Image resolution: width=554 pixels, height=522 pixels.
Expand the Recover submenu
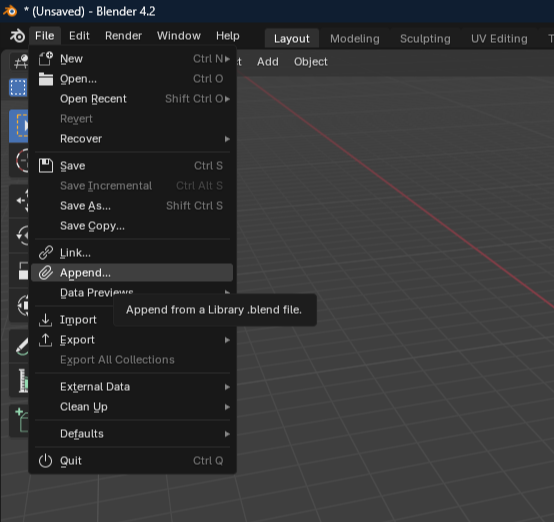coord(132,139)
